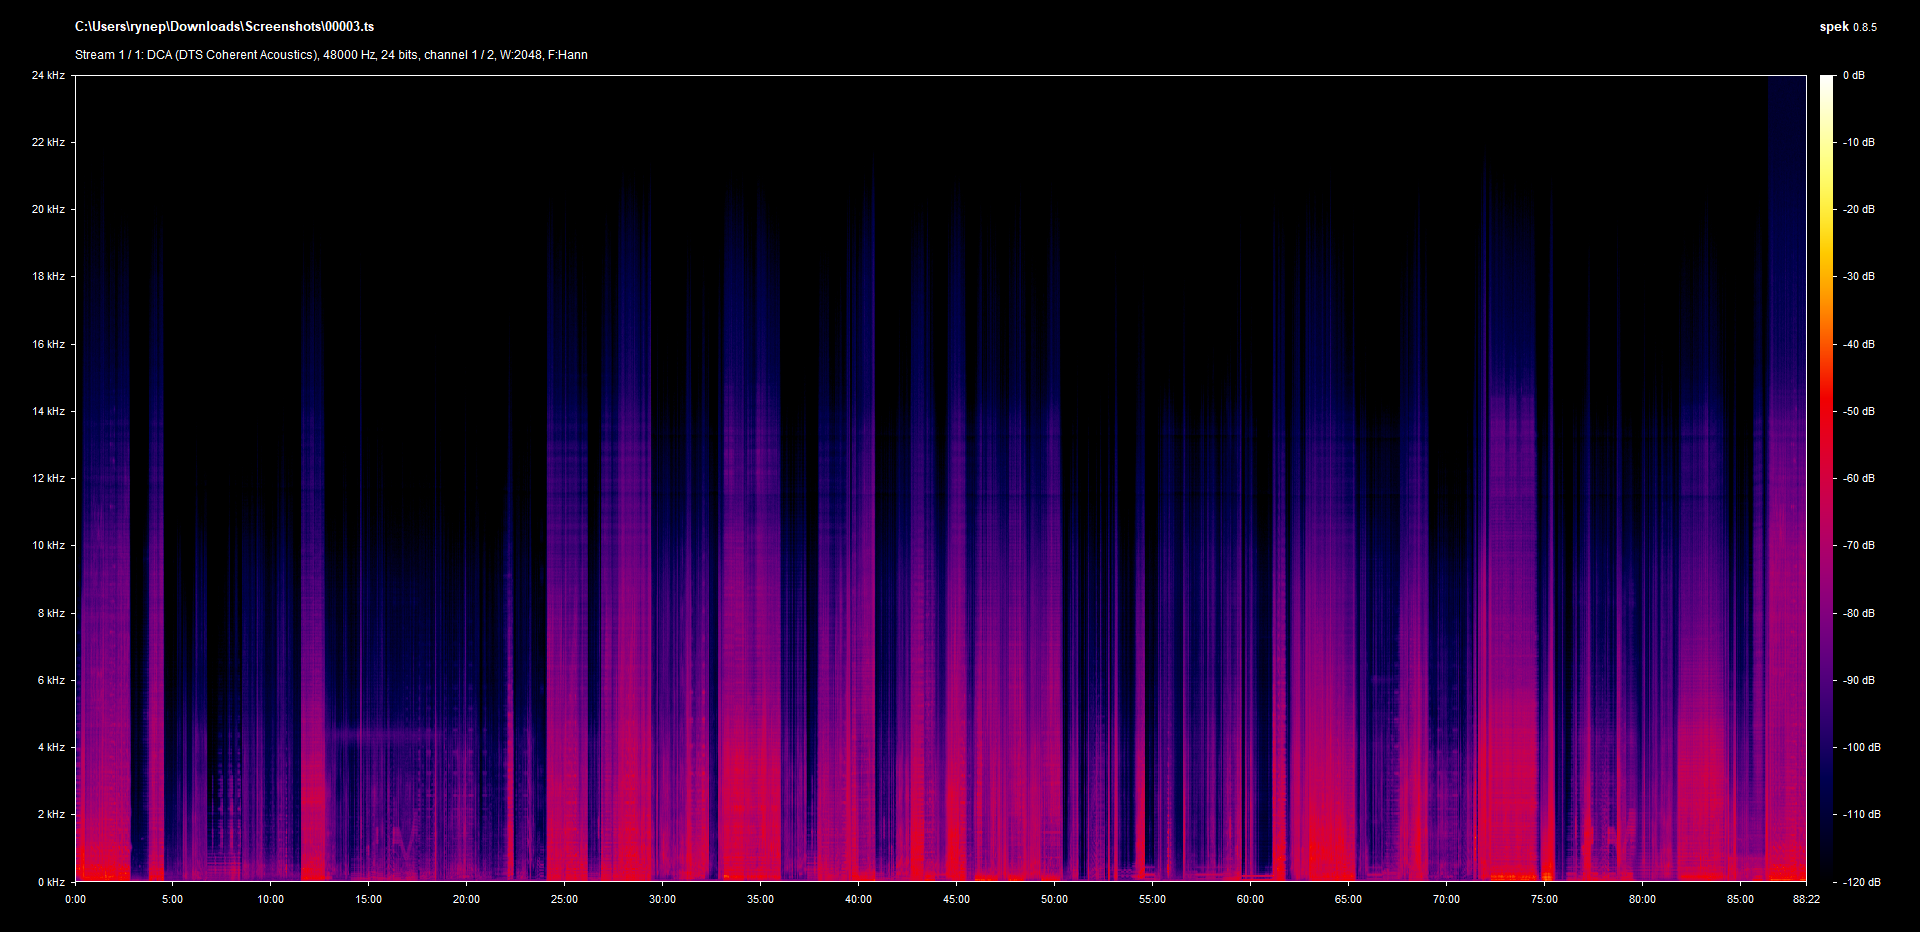The width and height of the screenshot is (1920, 932).
Task: Select the 20 kHz frequency axis label
Action: [x=48, y=210]
